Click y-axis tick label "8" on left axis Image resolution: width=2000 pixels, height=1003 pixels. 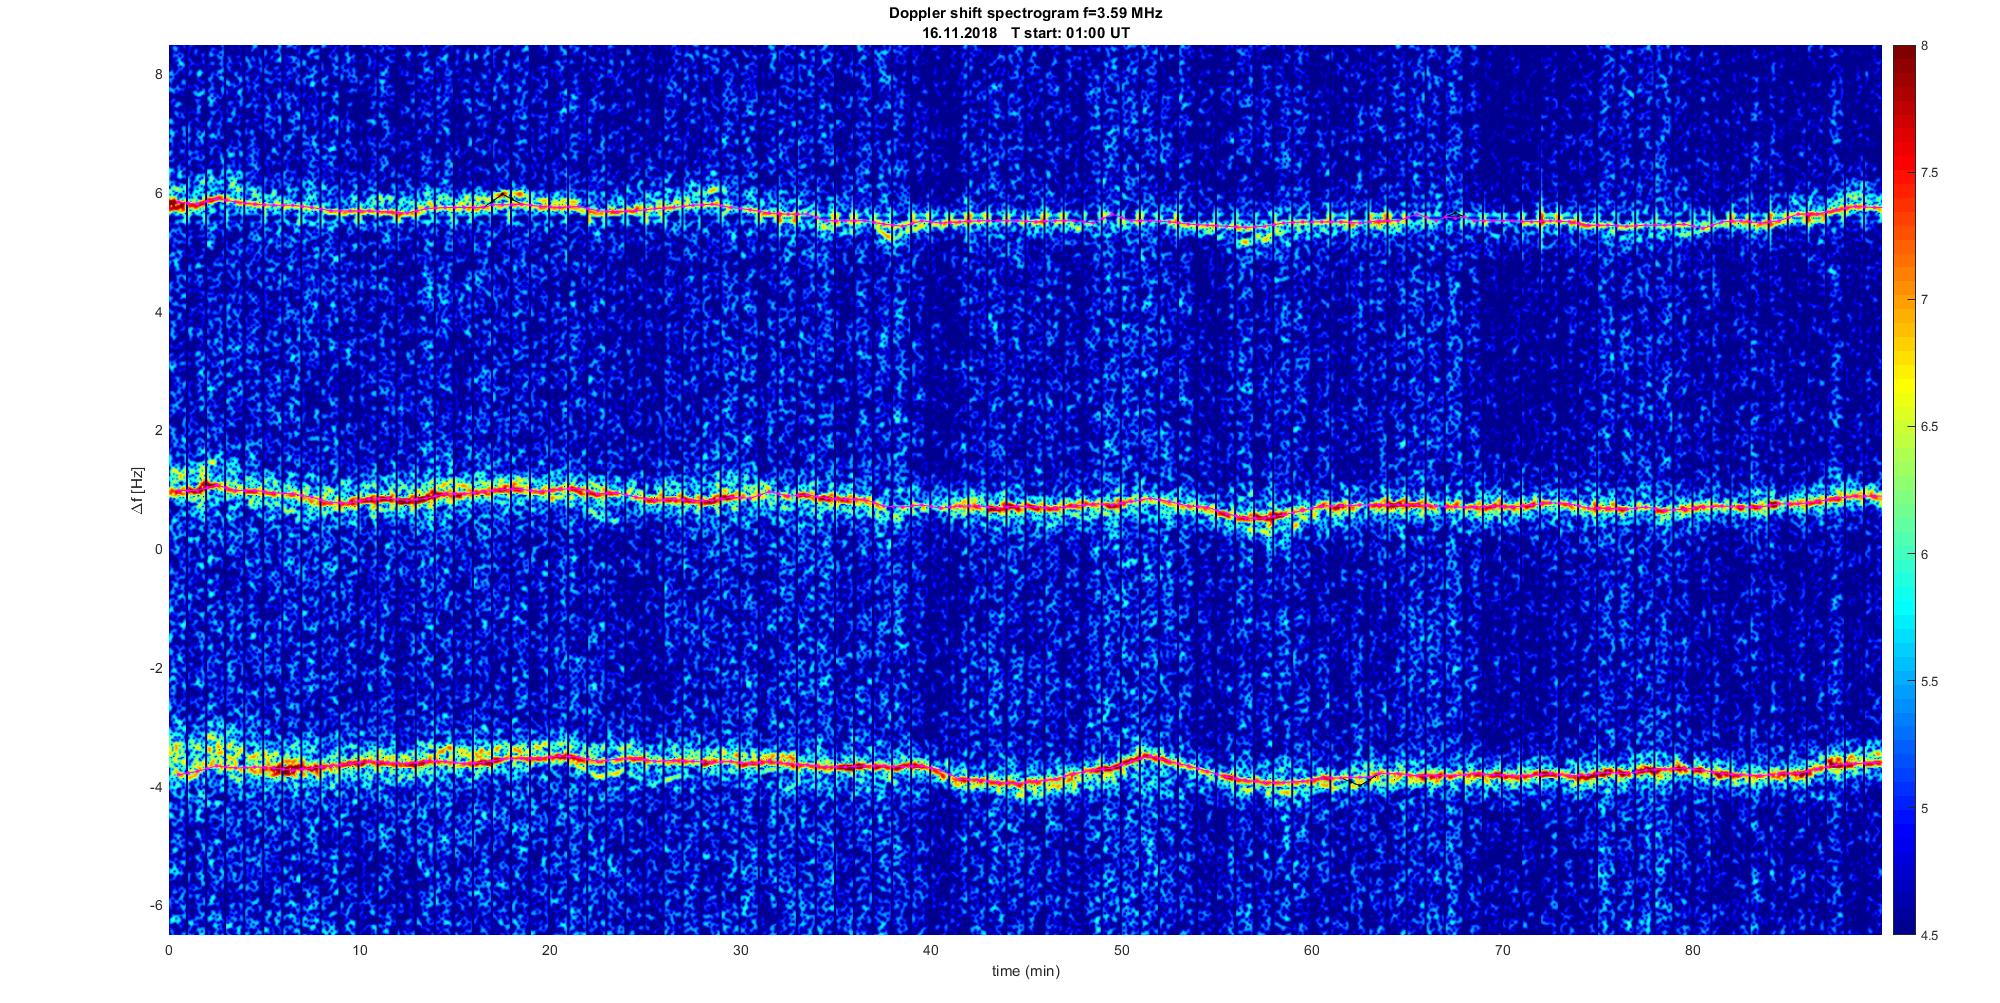point(158,74)
